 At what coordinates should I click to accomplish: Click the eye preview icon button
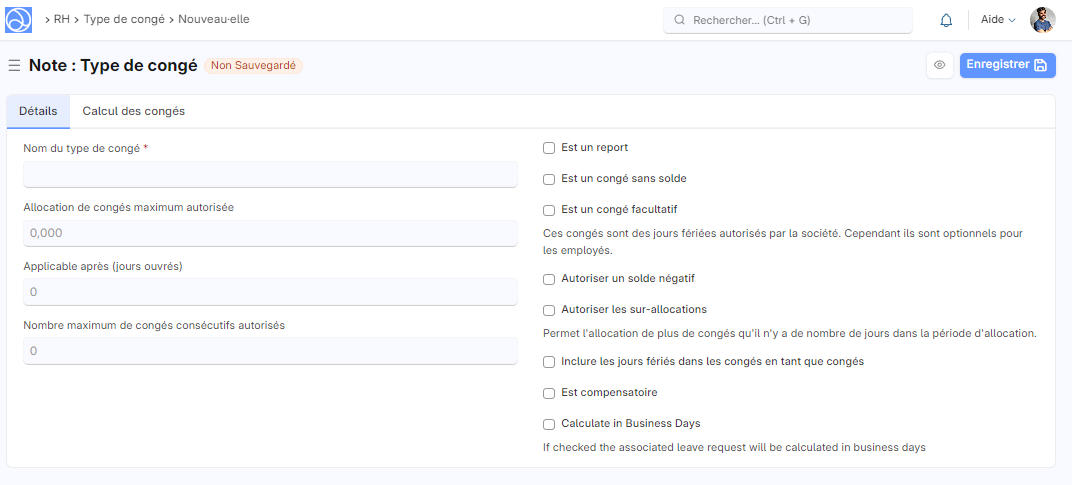tap(939, 65)
